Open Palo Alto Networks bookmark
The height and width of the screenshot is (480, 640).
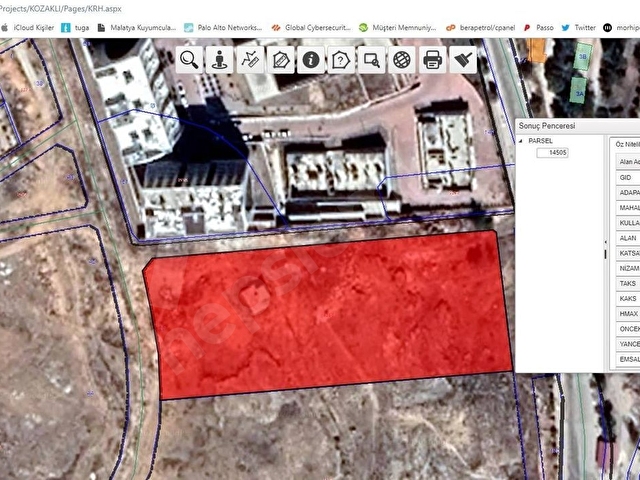(x=223, y=28)
